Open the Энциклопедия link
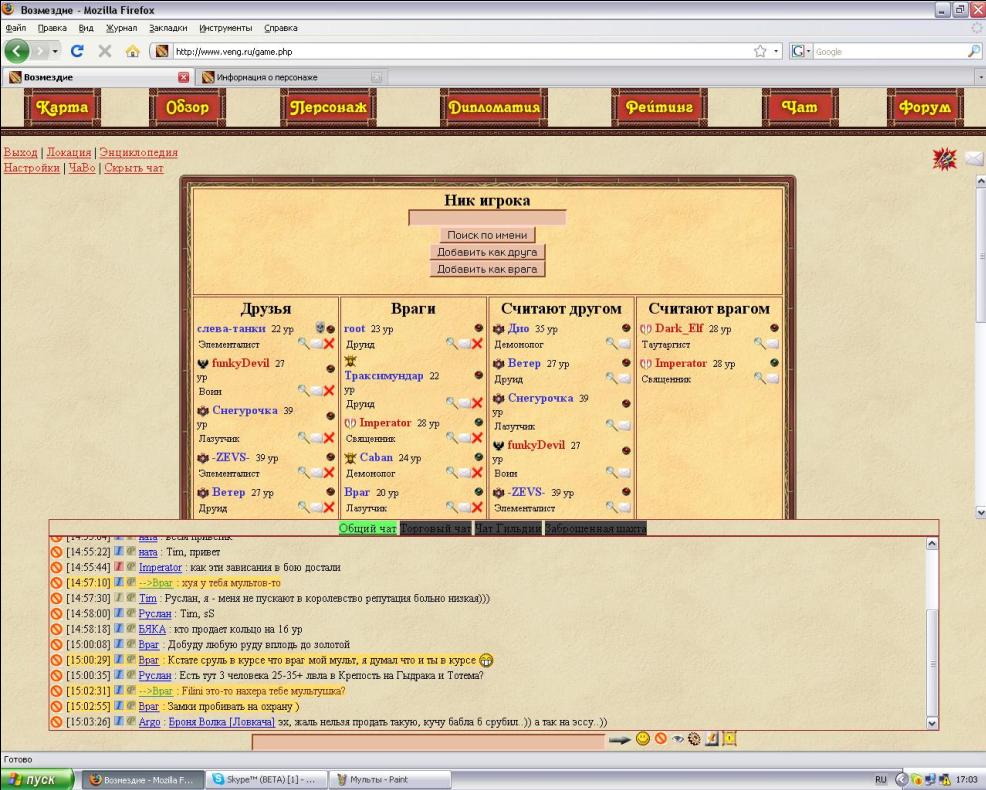This screenshot has width=986, height=790. (138, 152)
